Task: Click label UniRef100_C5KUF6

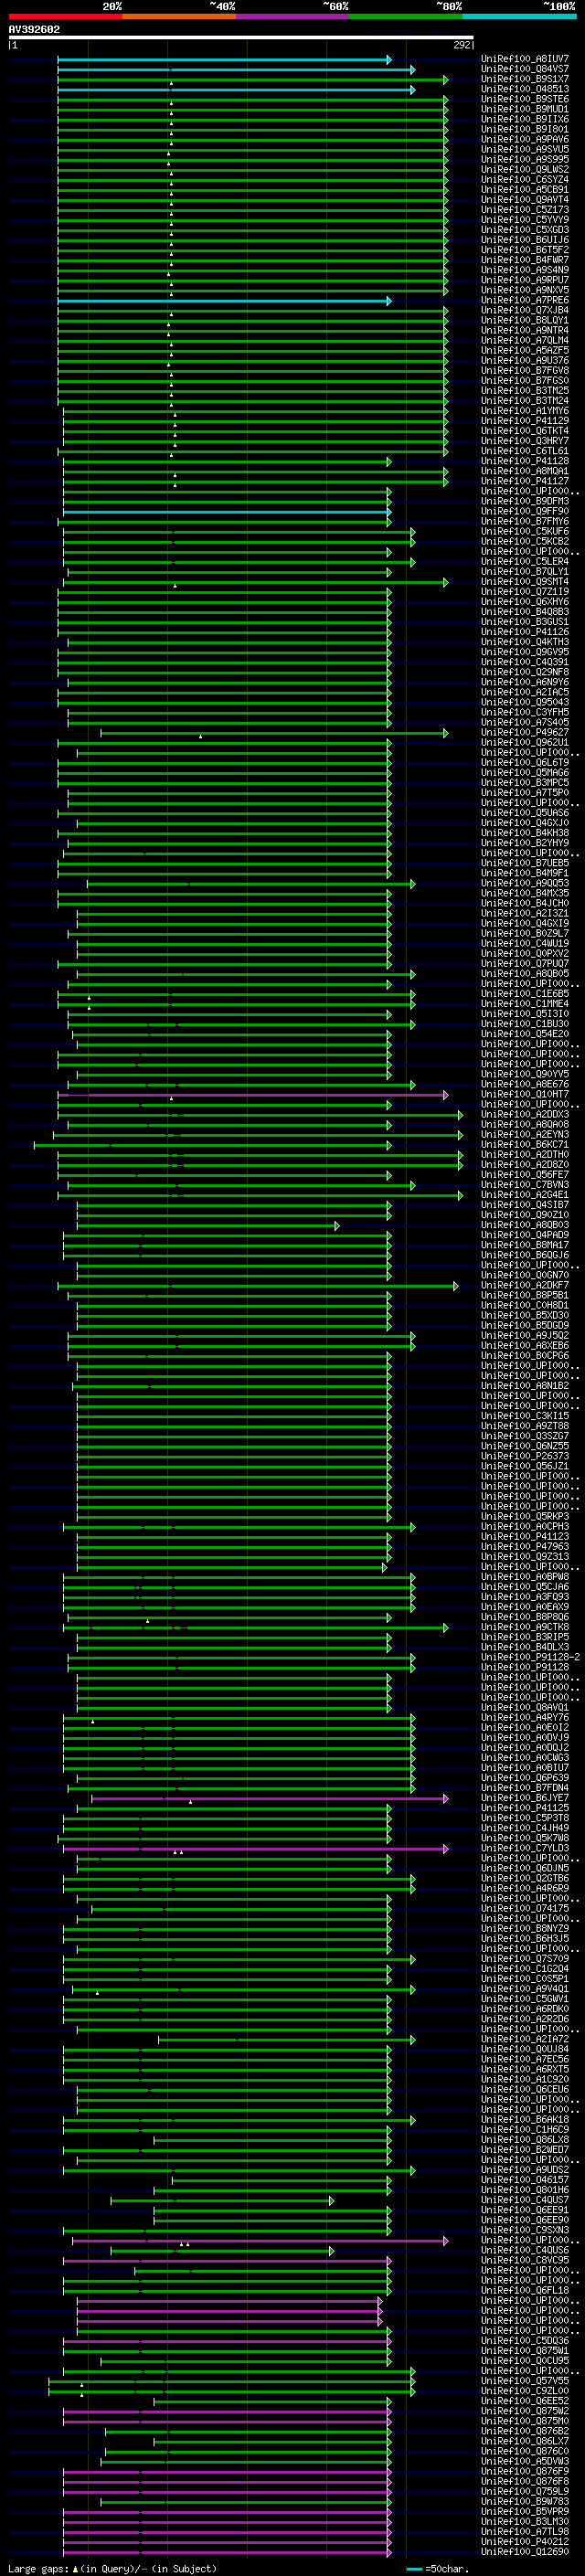Action: [525, 531]
